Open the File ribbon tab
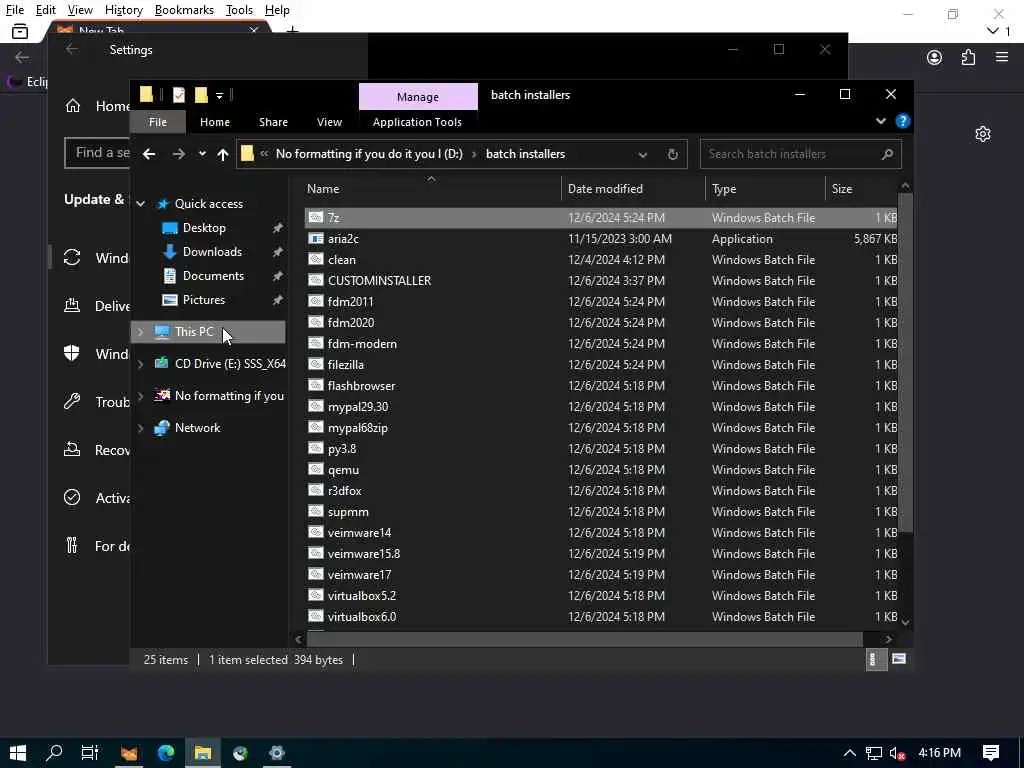 tap(157, 122)
